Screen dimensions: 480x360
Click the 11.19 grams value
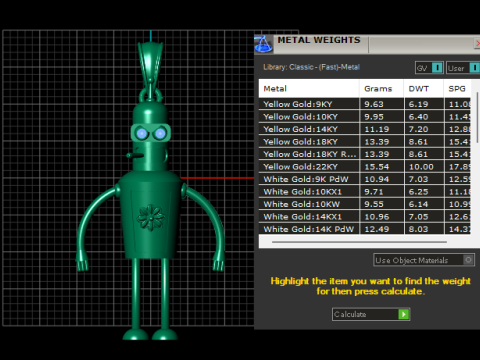pyautogui.click(x=376, y=129)
